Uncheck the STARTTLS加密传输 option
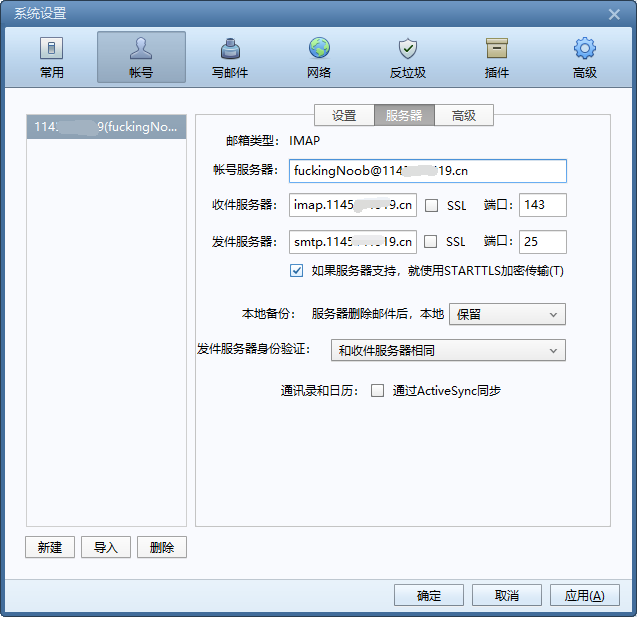The width and height of the screenshot is (637, 617). 297,271
